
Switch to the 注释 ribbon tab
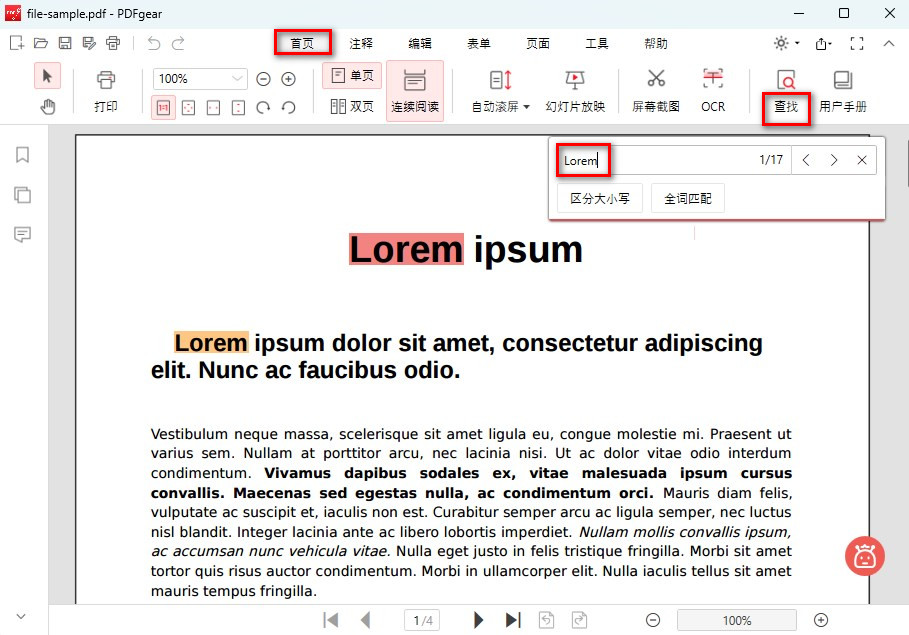click(x=361, y=43)
